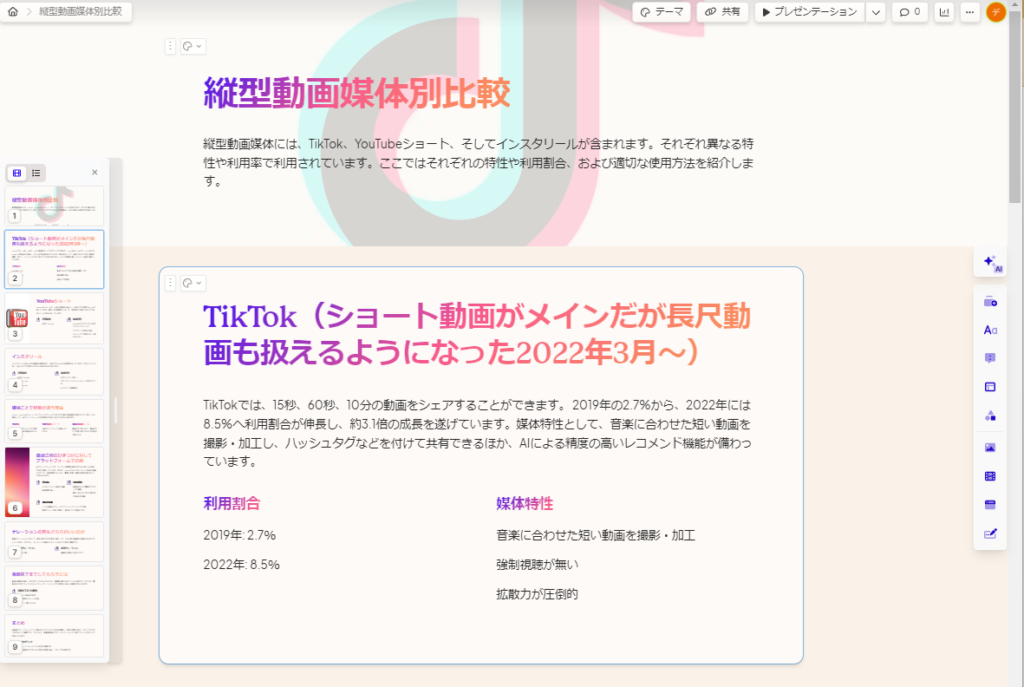Click the text 強制視聴が無い
The width and height of the screenshot is (1024, 687).
click(537, 565)
